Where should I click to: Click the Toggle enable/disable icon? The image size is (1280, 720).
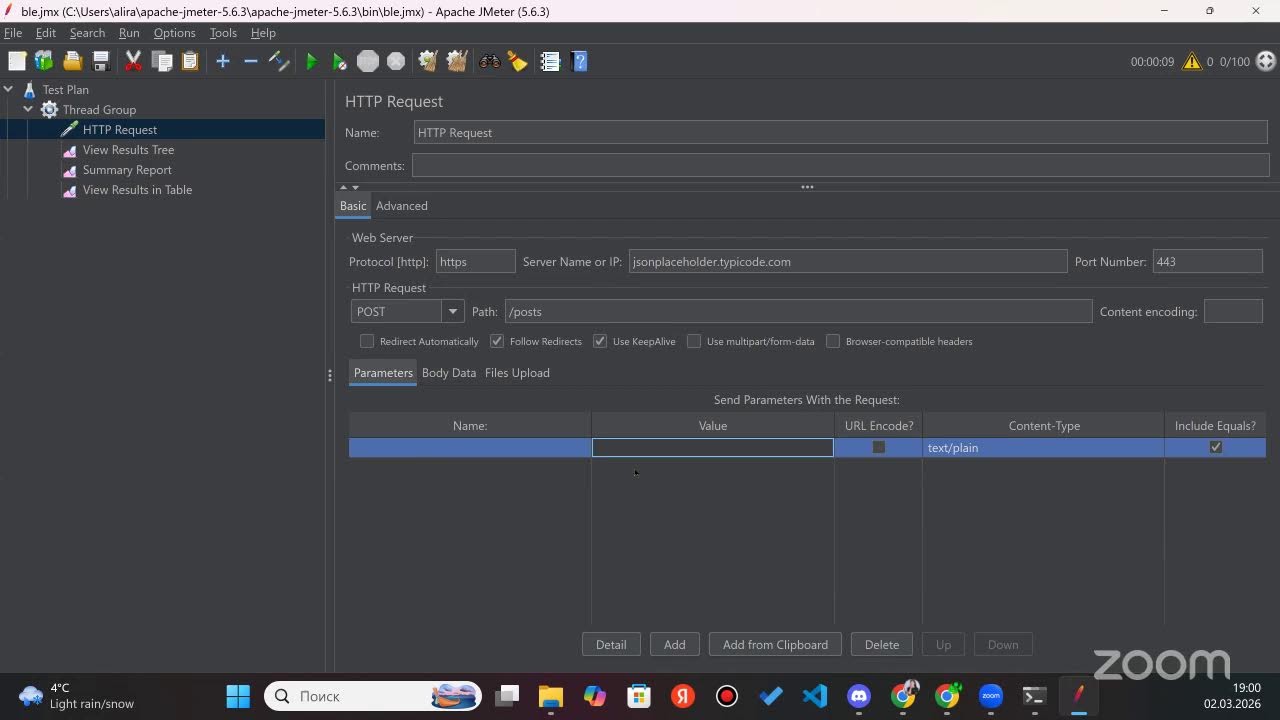coord(279,61)
